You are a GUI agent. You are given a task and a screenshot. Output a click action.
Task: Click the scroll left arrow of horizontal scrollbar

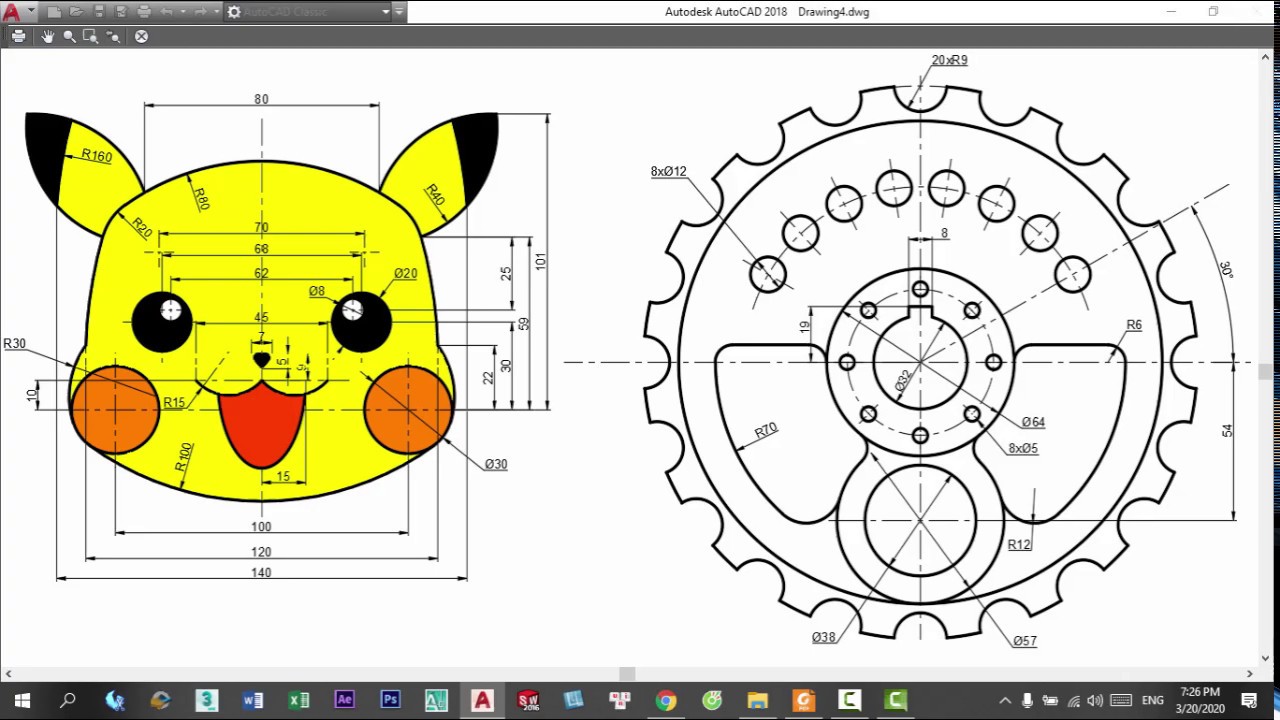8,674
